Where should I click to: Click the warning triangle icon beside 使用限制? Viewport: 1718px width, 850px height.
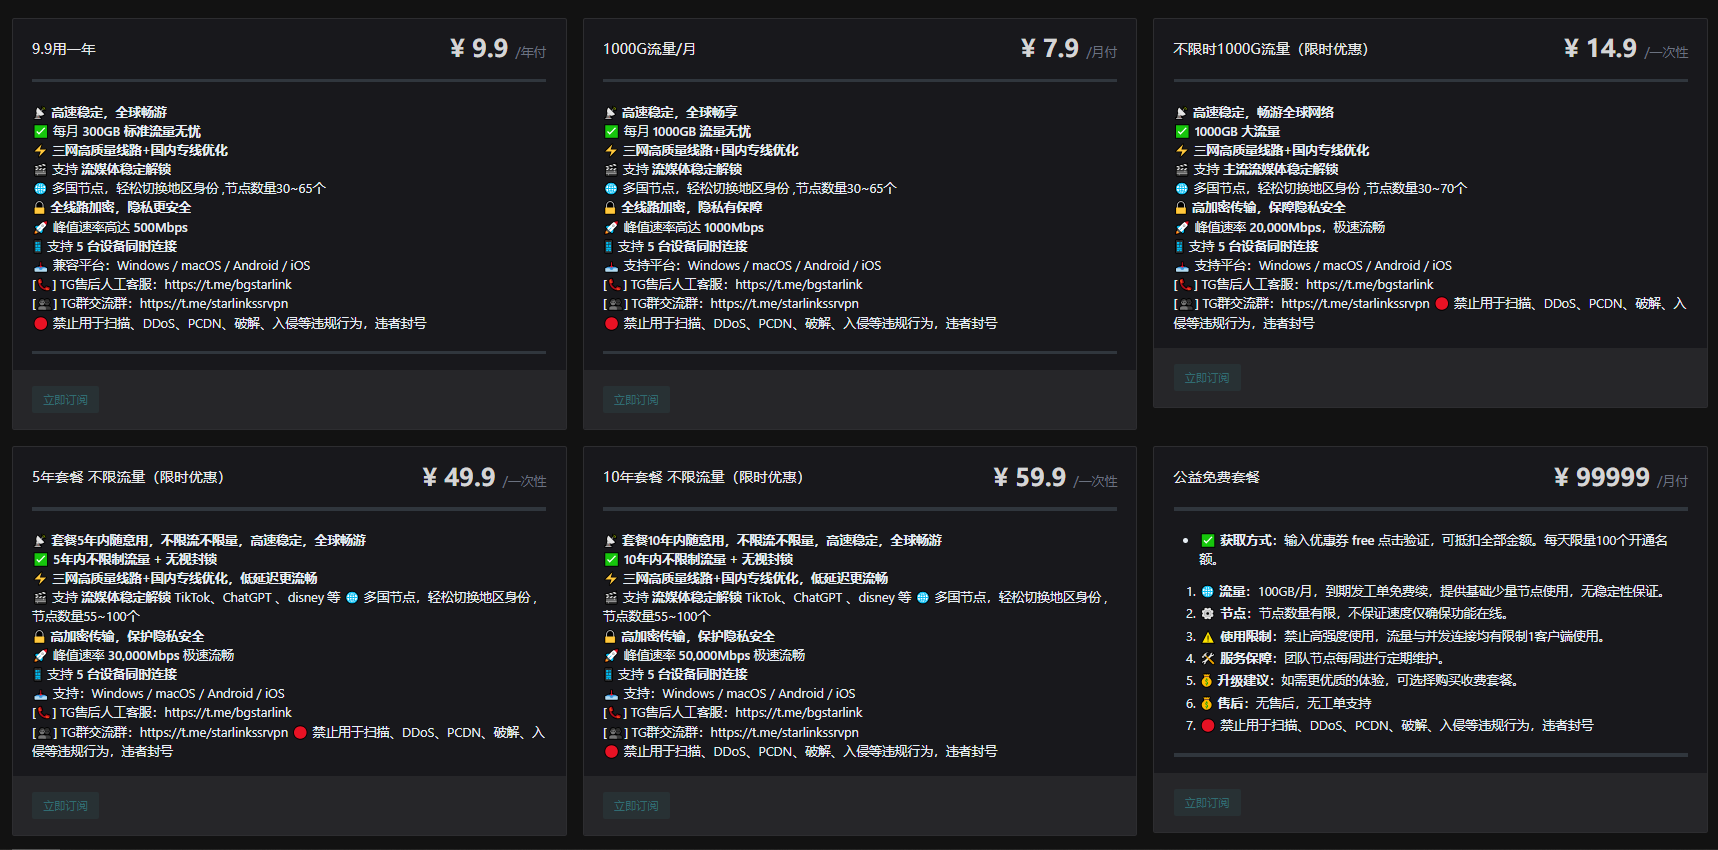[1207, 637]
